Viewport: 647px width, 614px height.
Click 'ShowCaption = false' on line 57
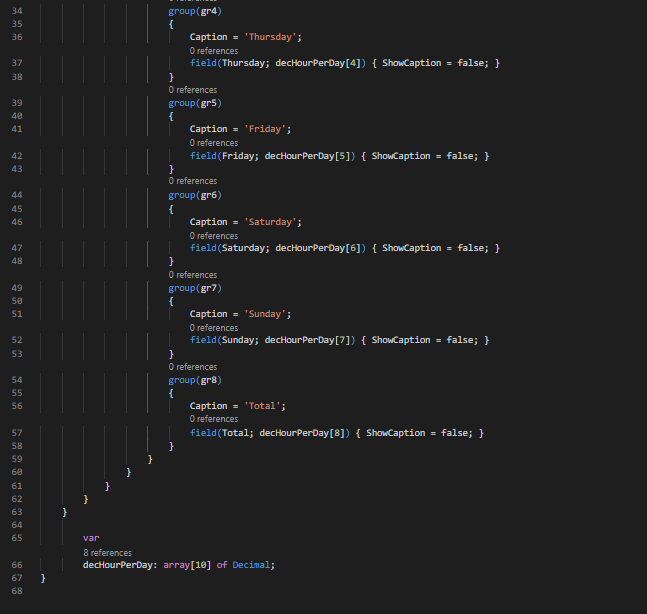(419, 433)
